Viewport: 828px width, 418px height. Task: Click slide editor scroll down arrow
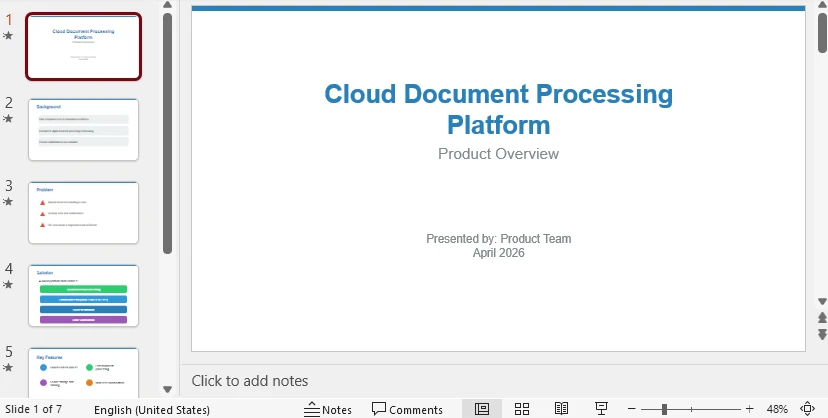click(822, 301)
